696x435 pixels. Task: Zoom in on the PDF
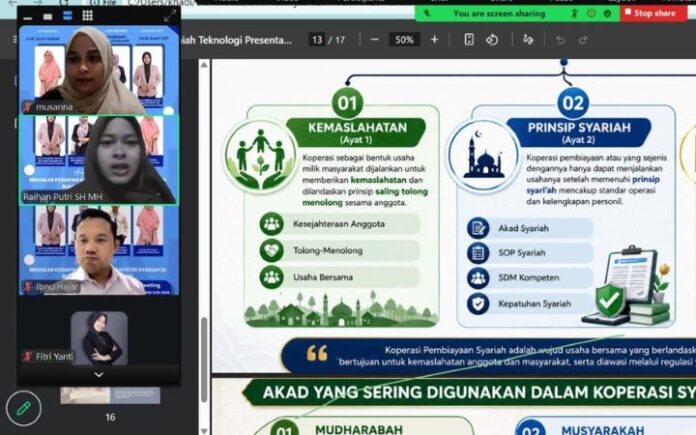click(x=435, y=40)
